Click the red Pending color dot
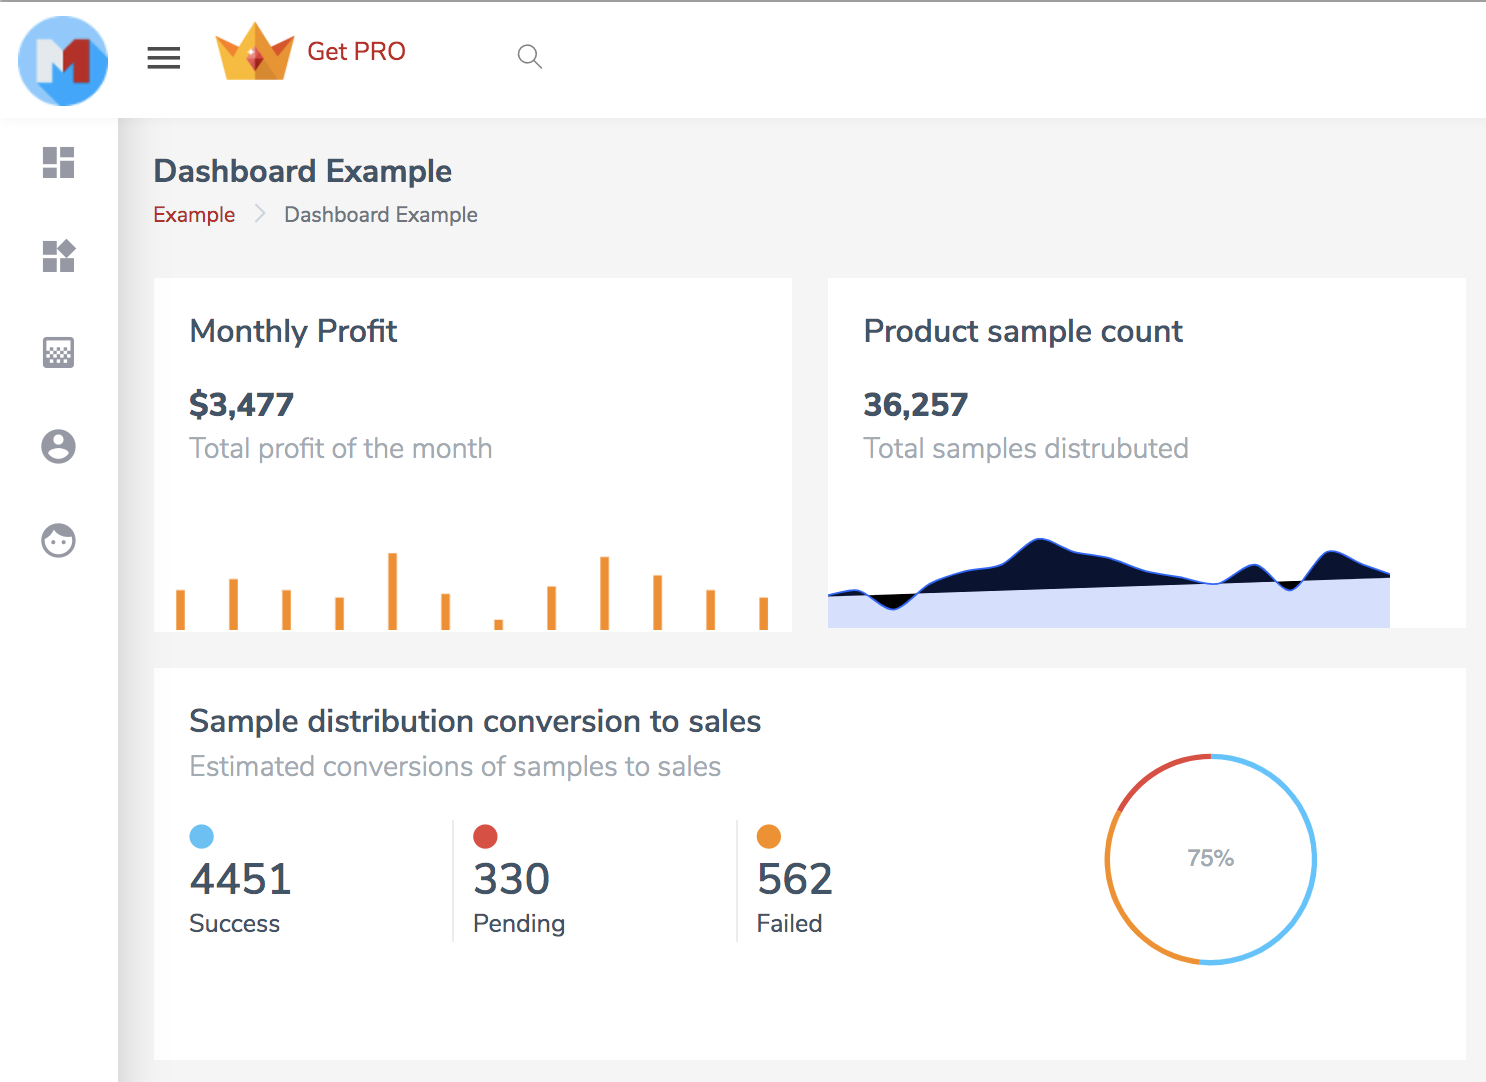Viewport: 1486px width, 1082px height. click(x=485, y=836)
